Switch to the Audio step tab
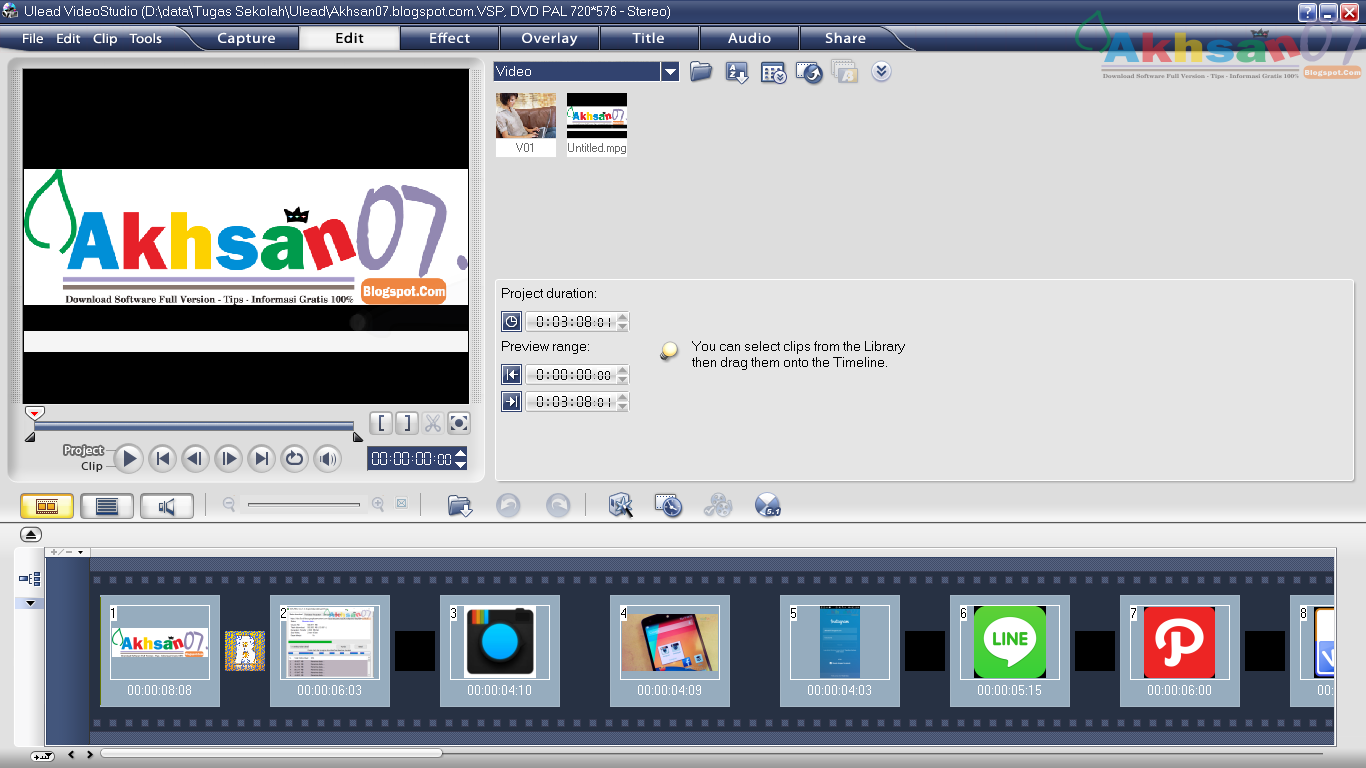The height and width of the screenshot is (768, 1366). pyautogui.click(x=750, y=38)
